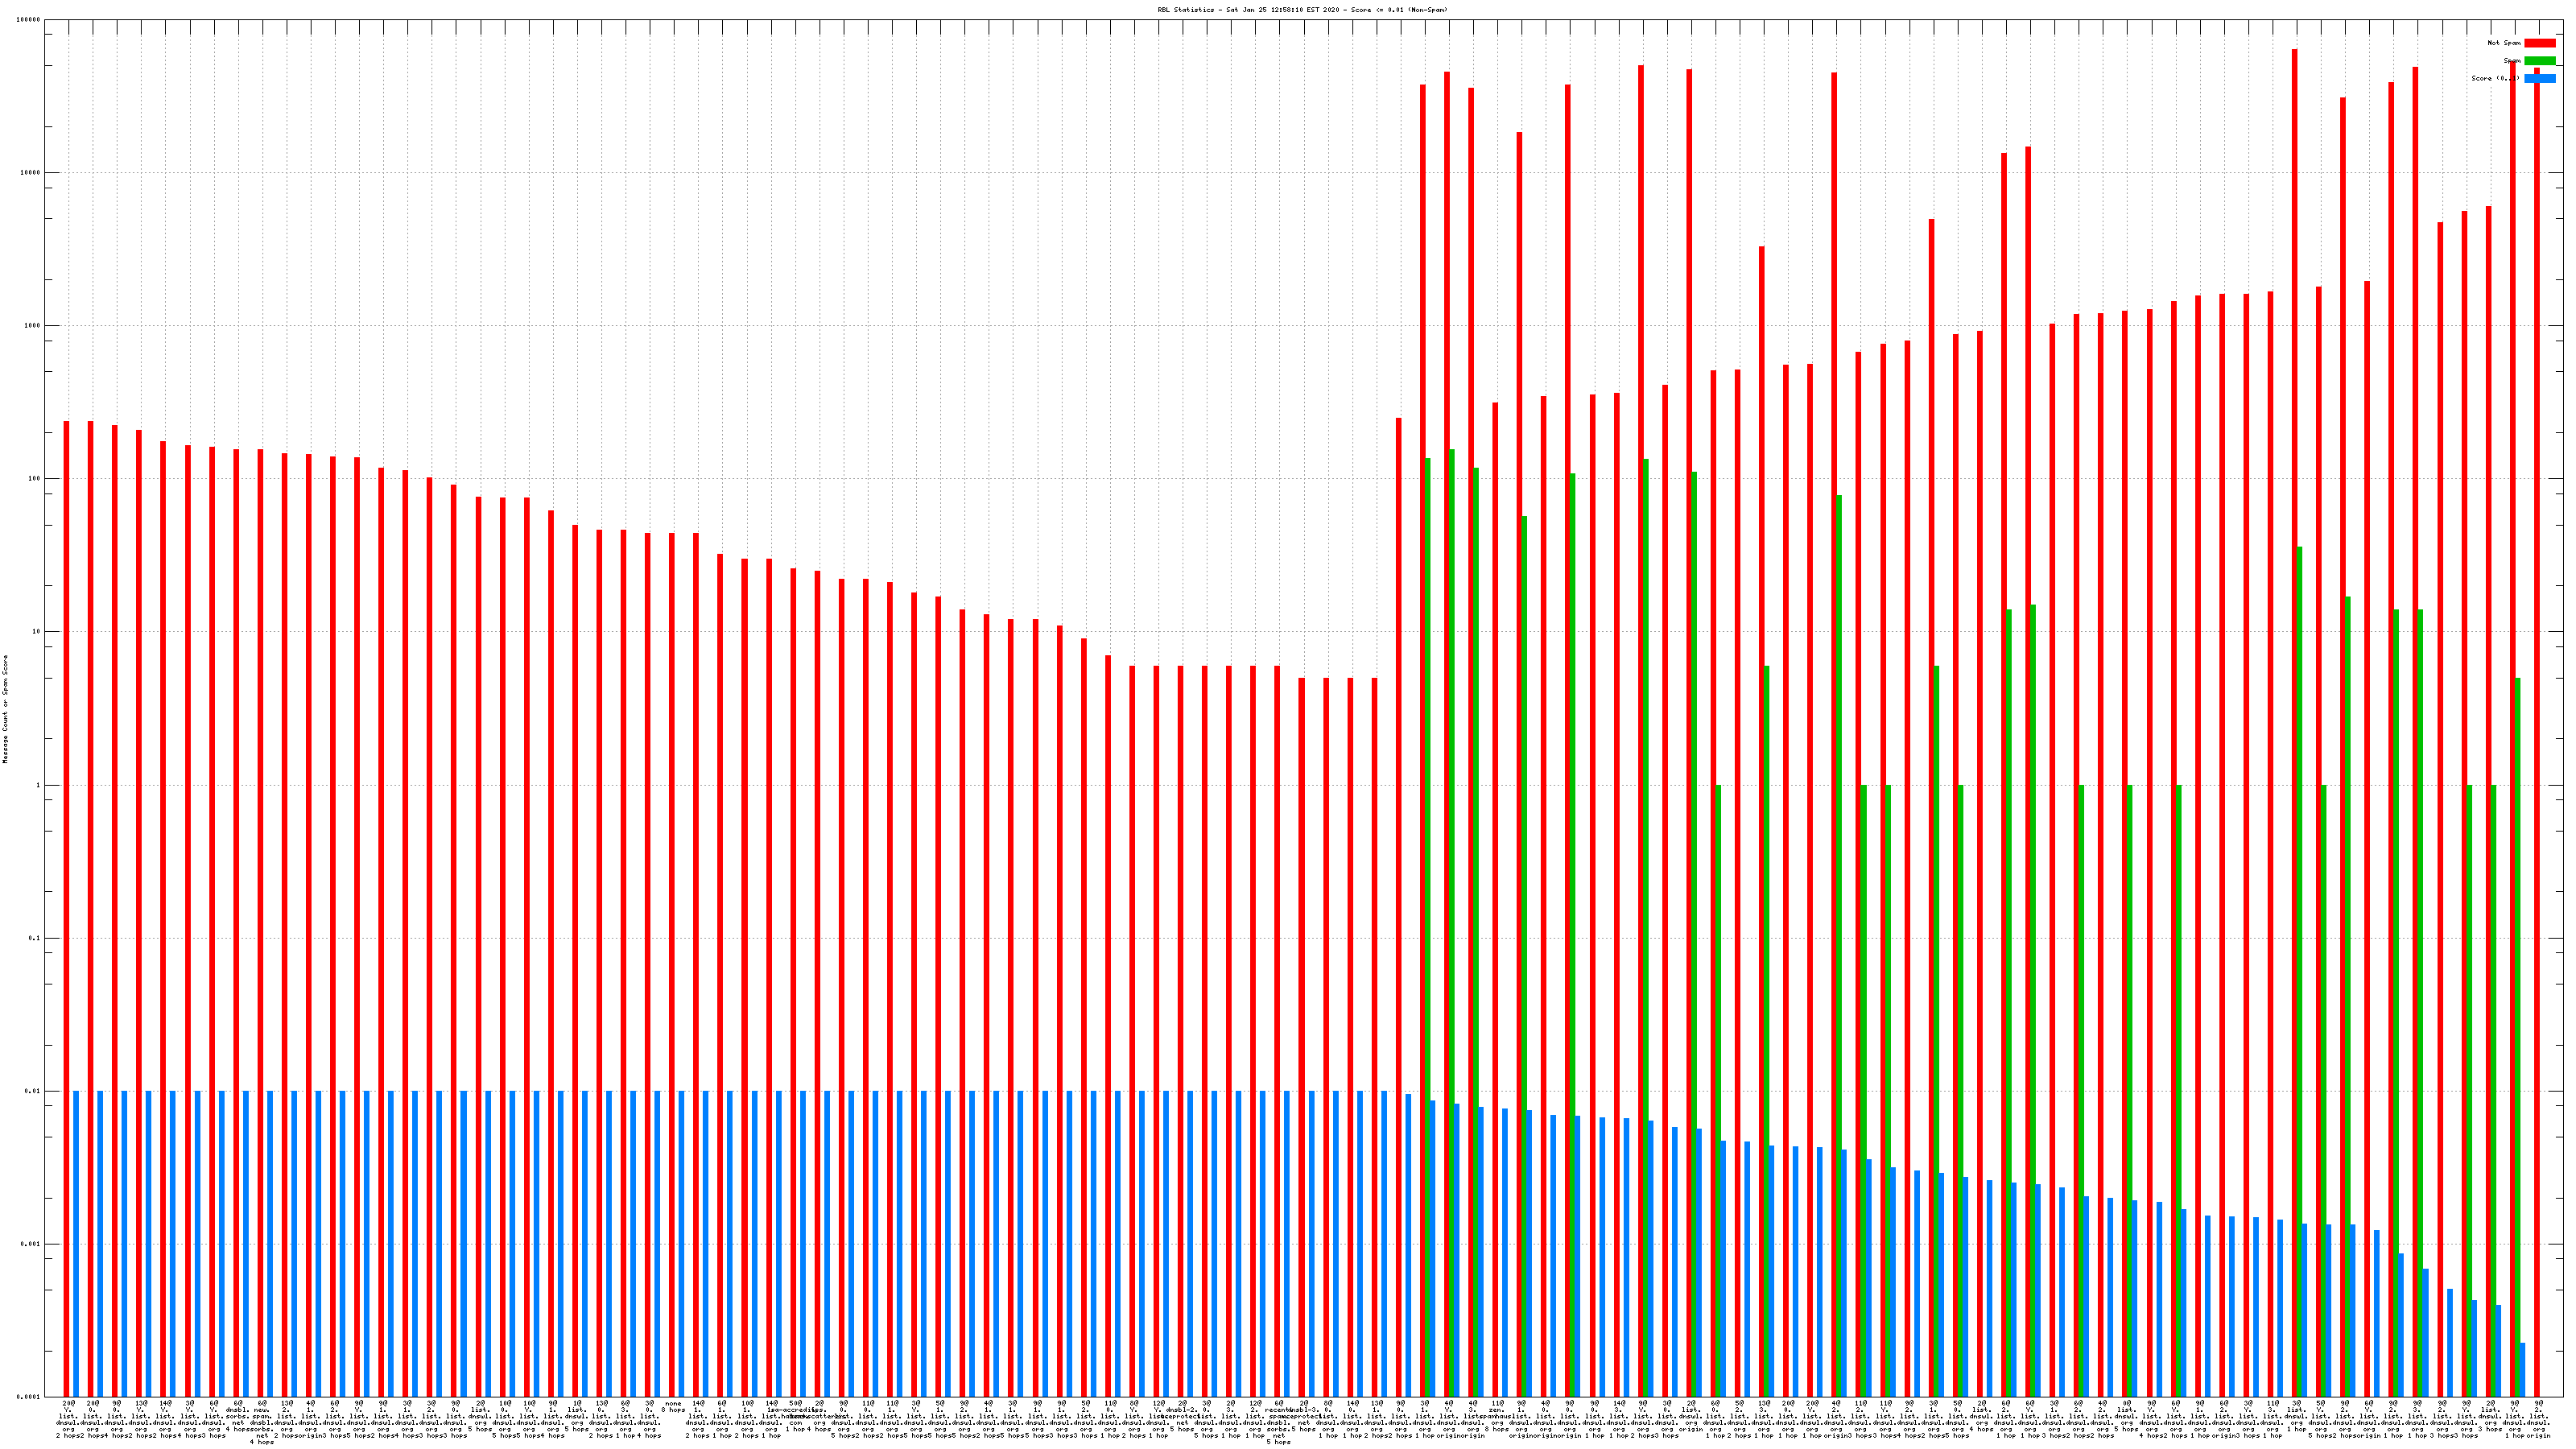This screenshot has height=1449, width=2576.
Task: Click the 1000 y-axis tick label
Action: (x=31, y=326)
